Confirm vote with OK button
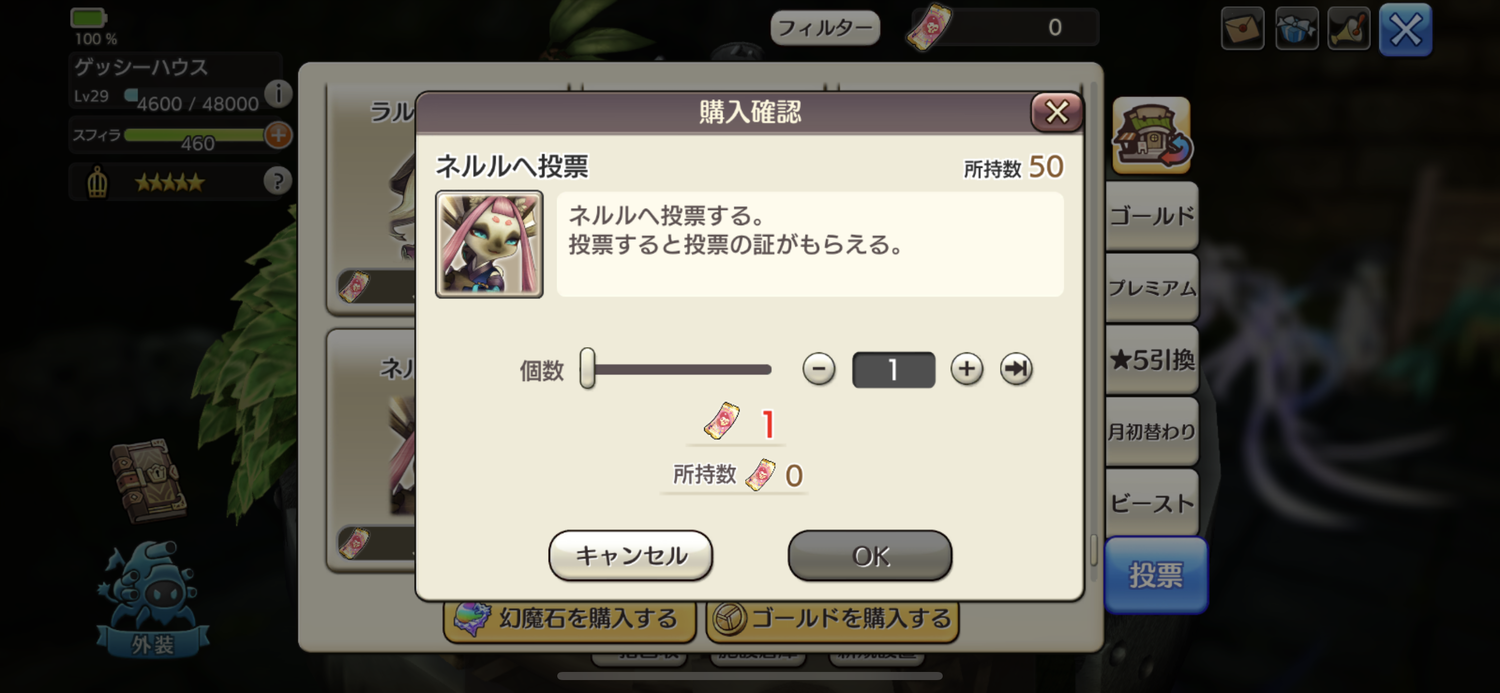Screen dimensions: 1500x693 tap(870, 556)
